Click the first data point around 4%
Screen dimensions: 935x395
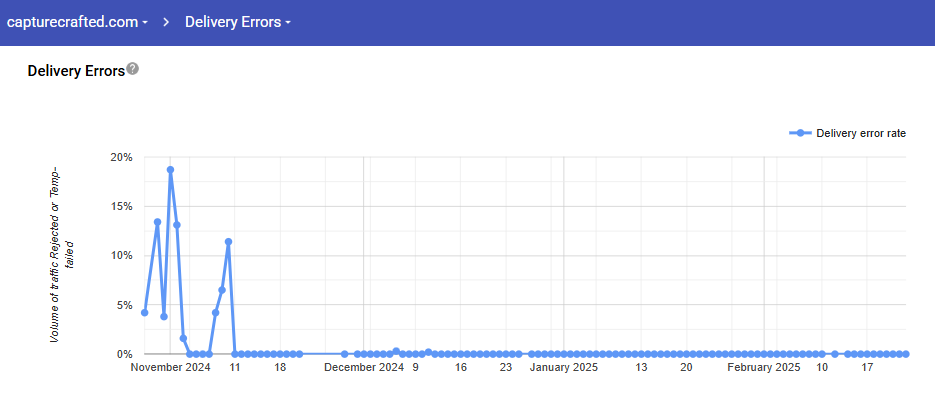[144, 313]
